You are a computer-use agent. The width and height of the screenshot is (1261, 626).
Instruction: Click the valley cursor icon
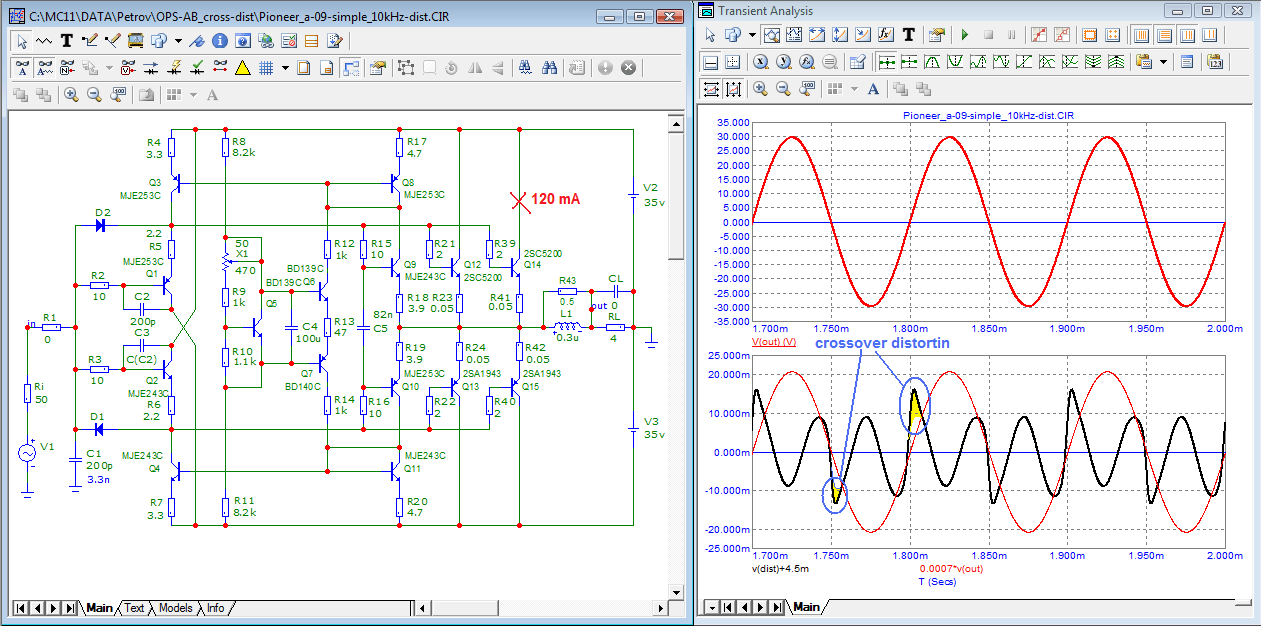[x=955, y=62]
